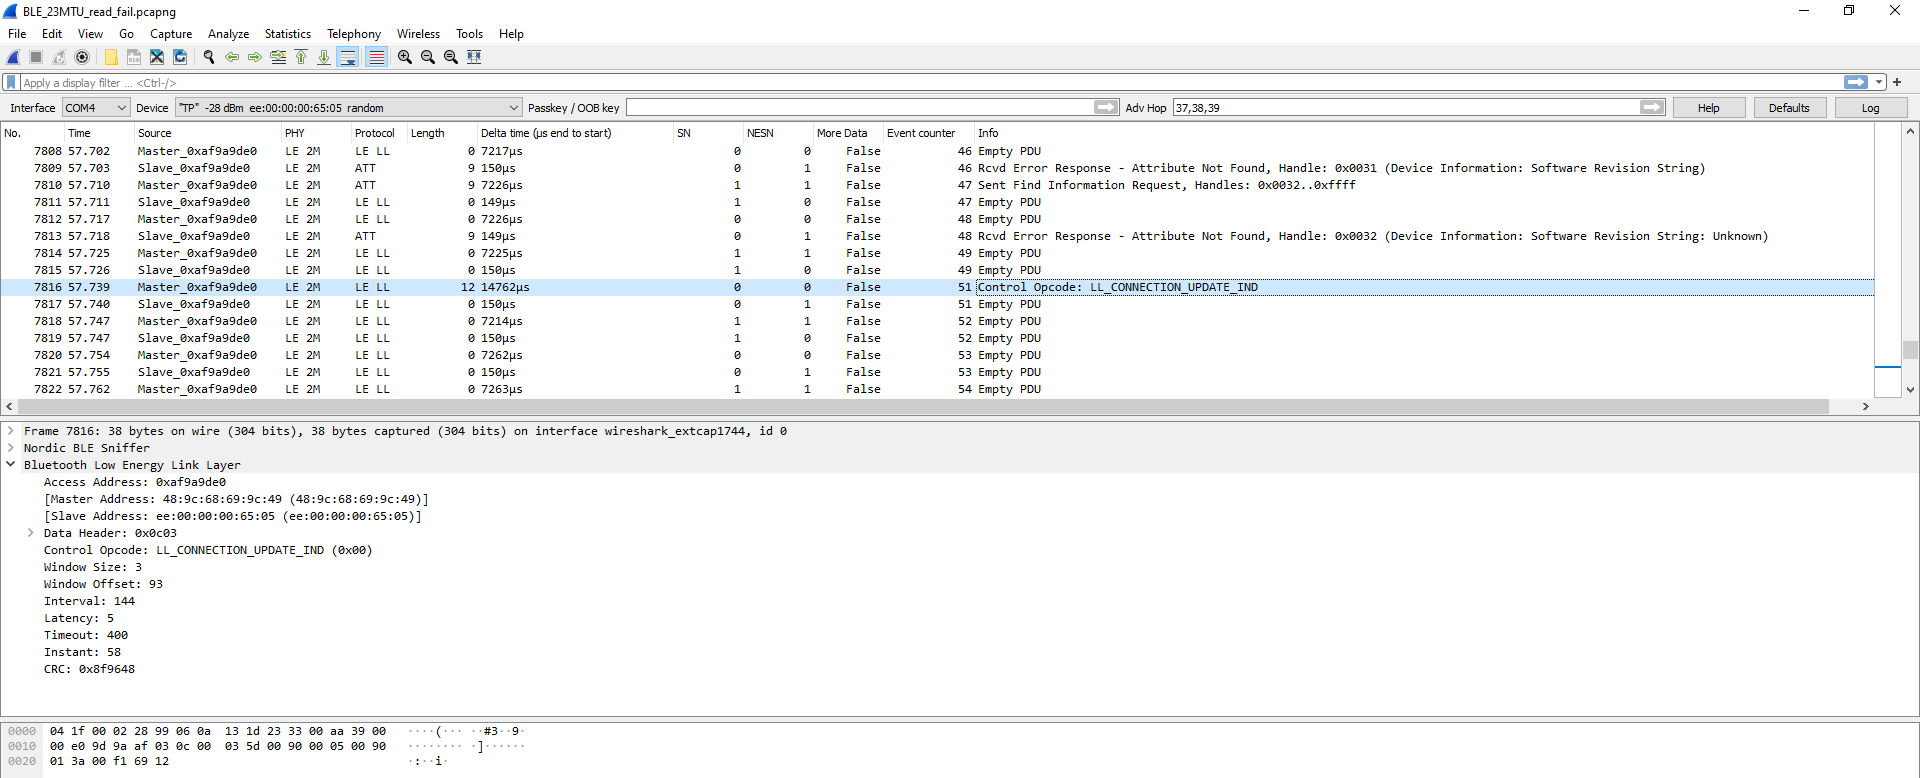Apply Passkey / OOB key arrow
Viewport: 1920px width, 778px height.
pyautogui.click(x=1106, y=107)
